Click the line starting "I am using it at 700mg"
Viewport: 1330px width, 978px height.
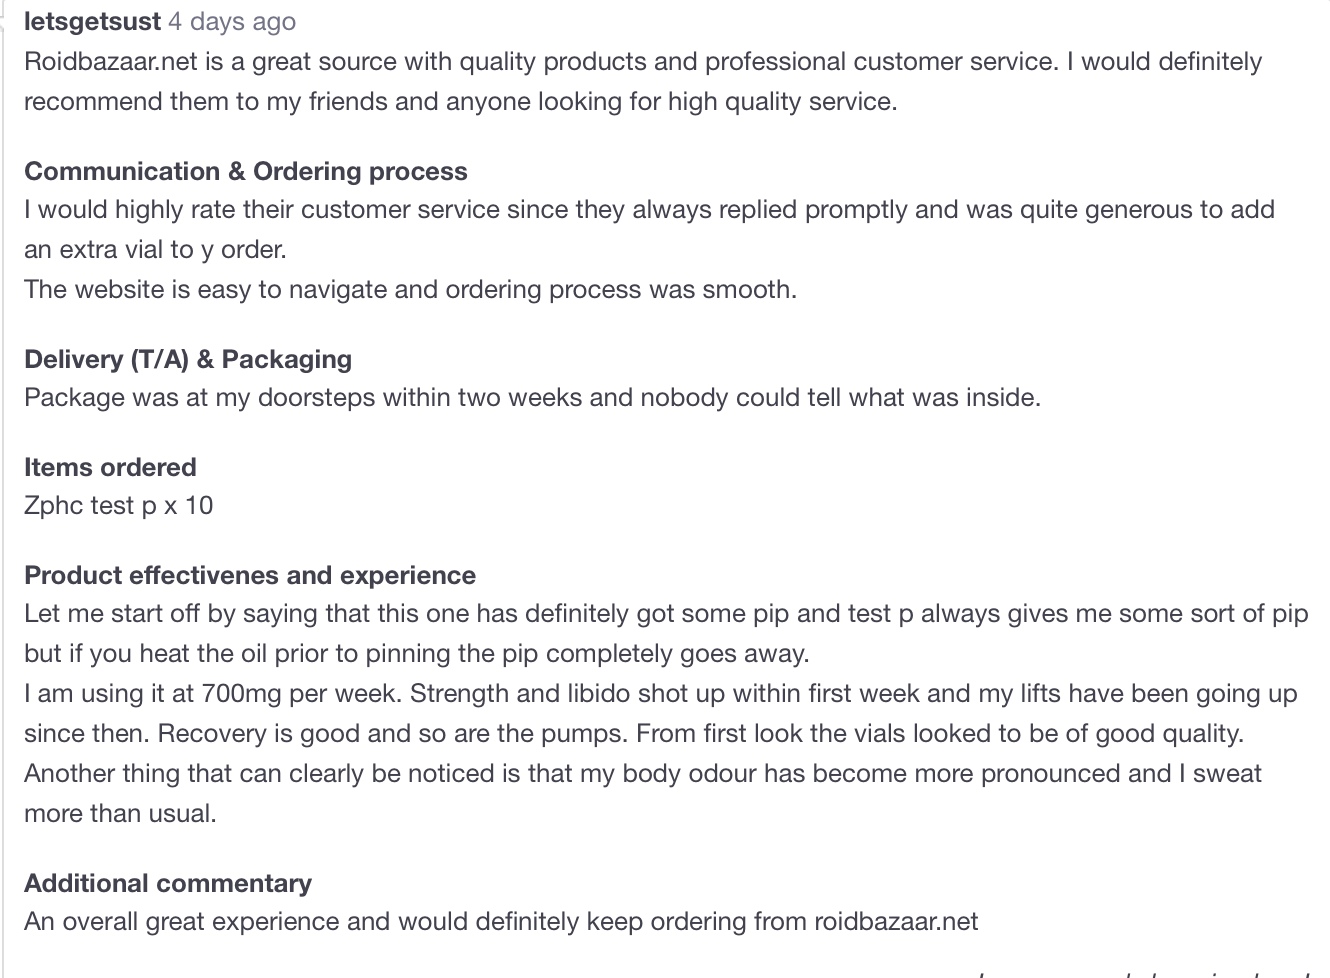(660, 693)
